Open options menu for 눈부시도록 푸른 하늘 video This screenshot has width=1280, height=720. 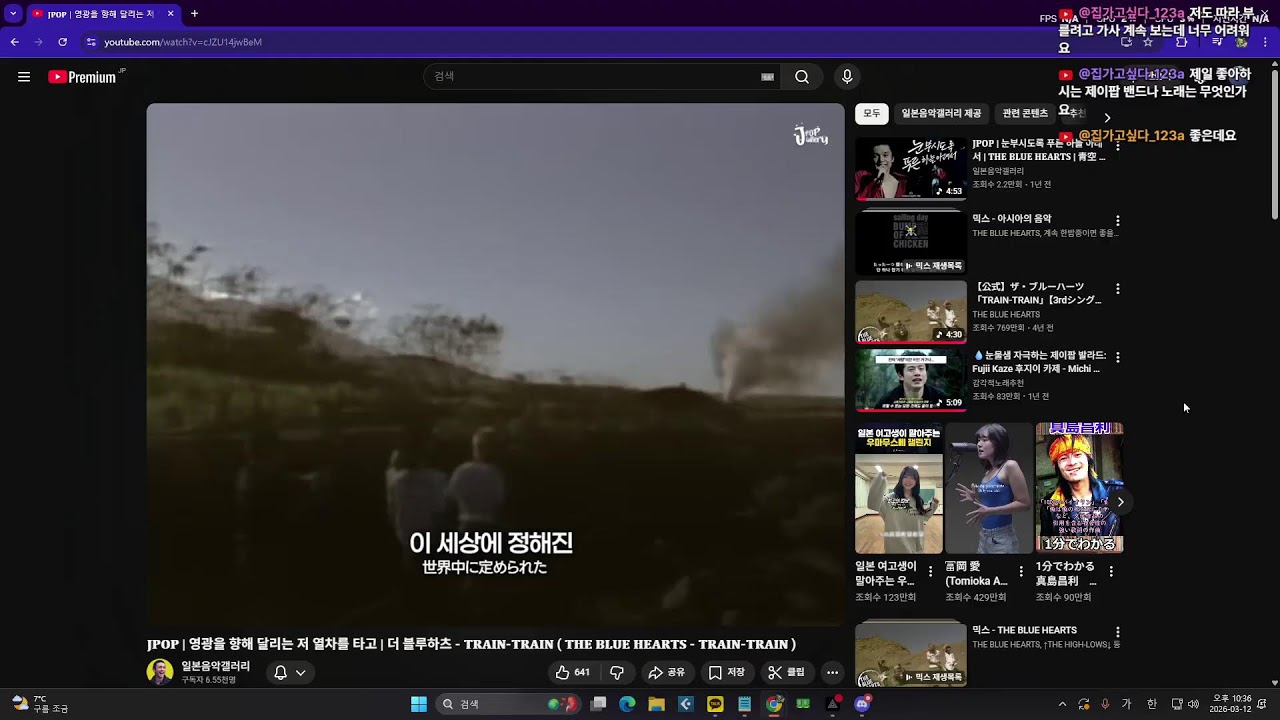point(1118,147)
